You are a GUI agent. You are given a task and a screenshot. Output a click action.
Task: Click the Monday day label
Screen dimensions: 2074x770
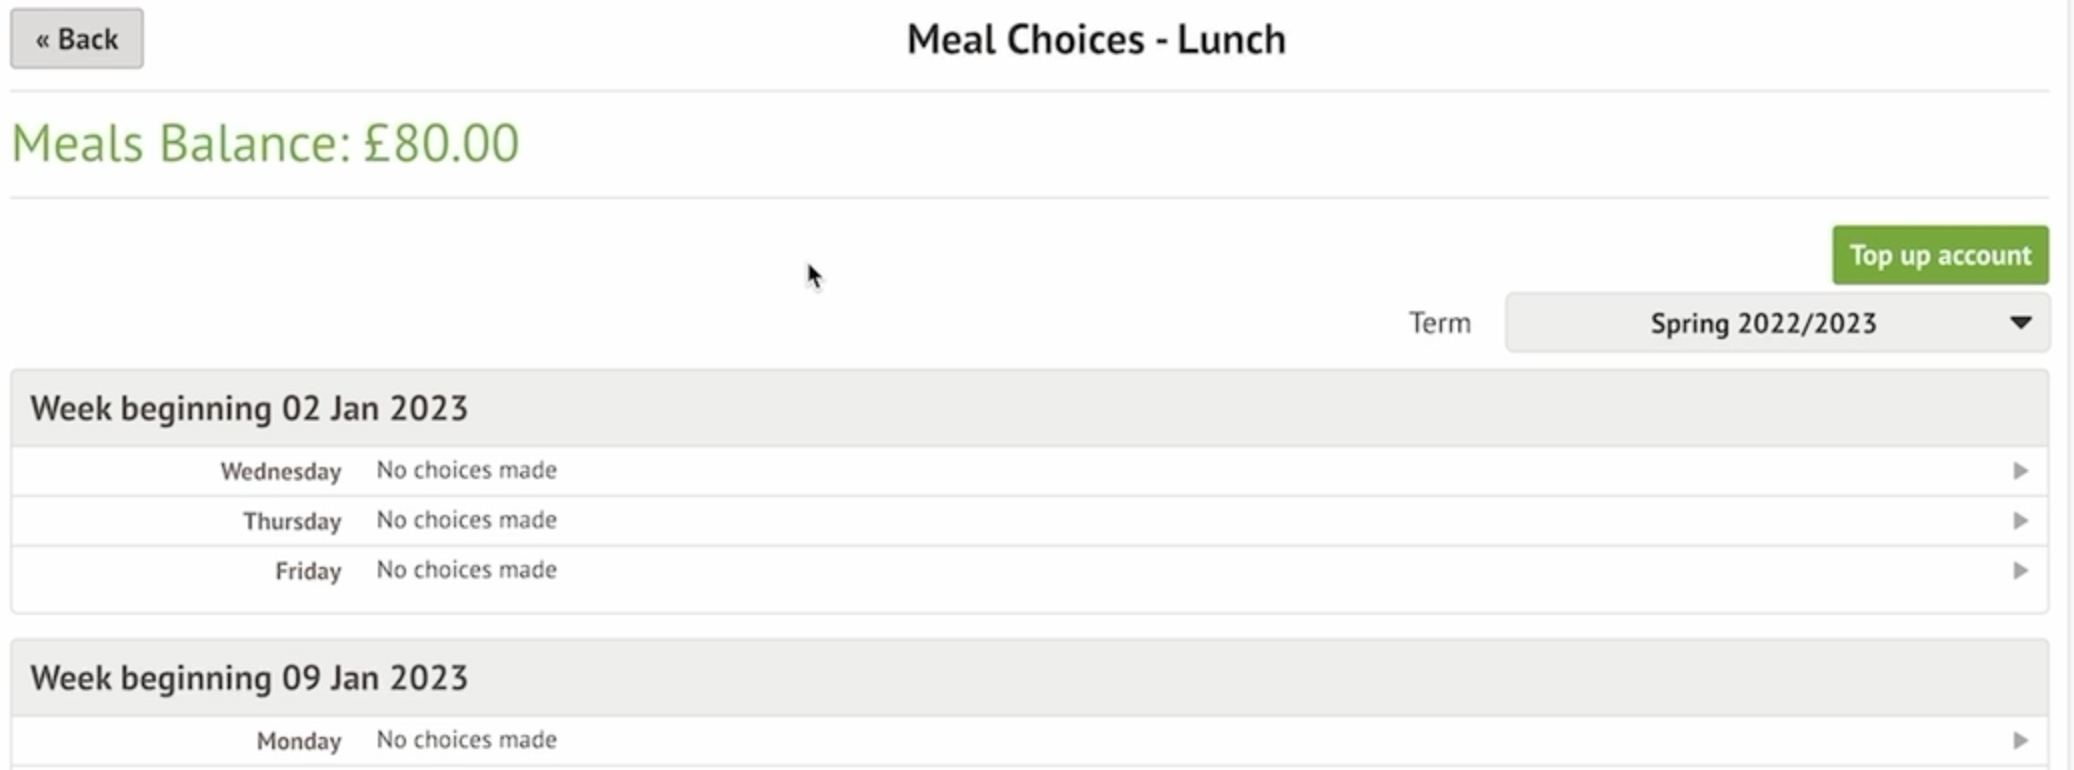(x=299, y=741)
